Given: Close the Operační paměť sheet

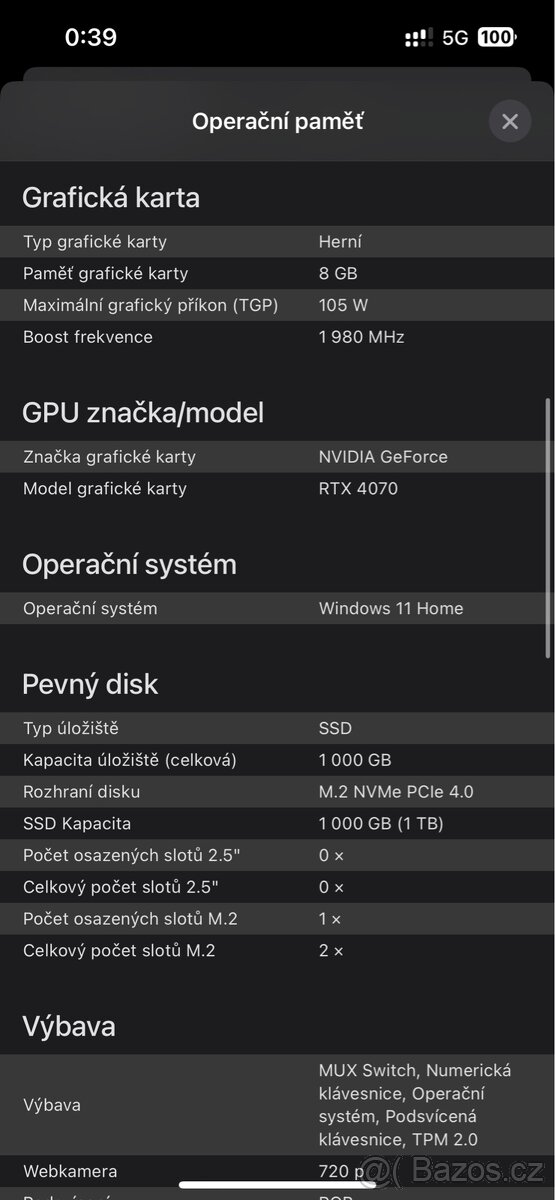Looking at the screenshot, I should 510,122.
